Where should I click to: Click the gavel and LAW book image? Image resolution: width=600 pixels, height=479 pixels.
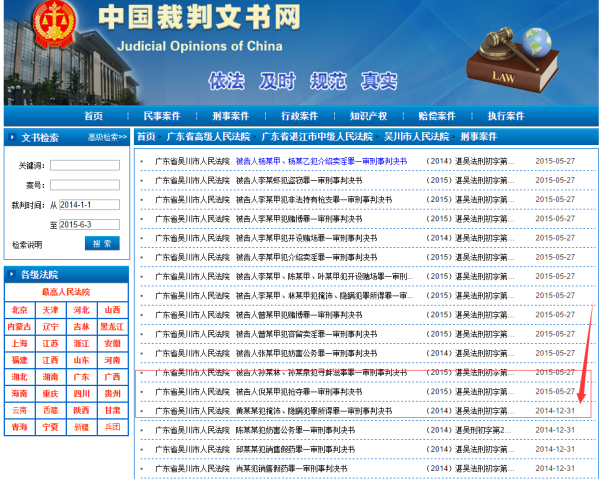(512, 59)
